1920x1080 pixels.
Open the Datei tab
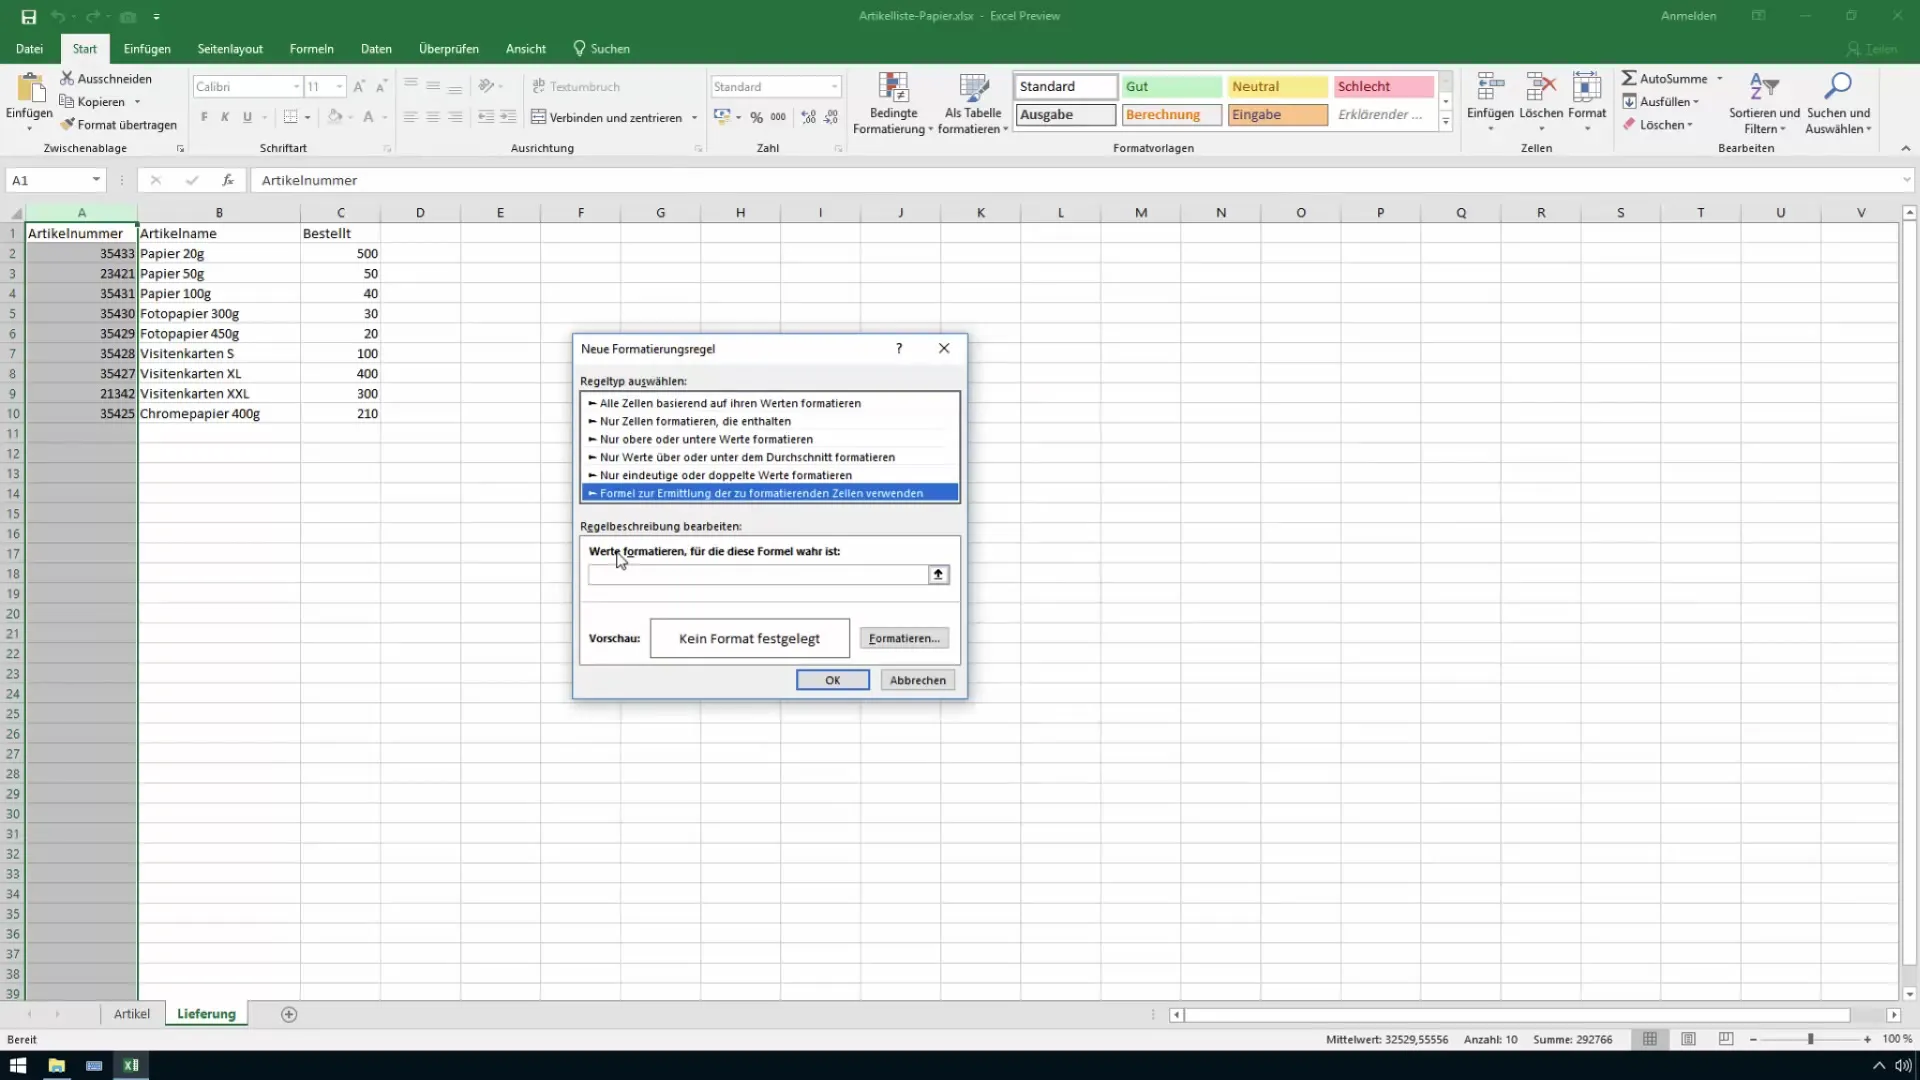pyautogui.click(x=29, y=48)
